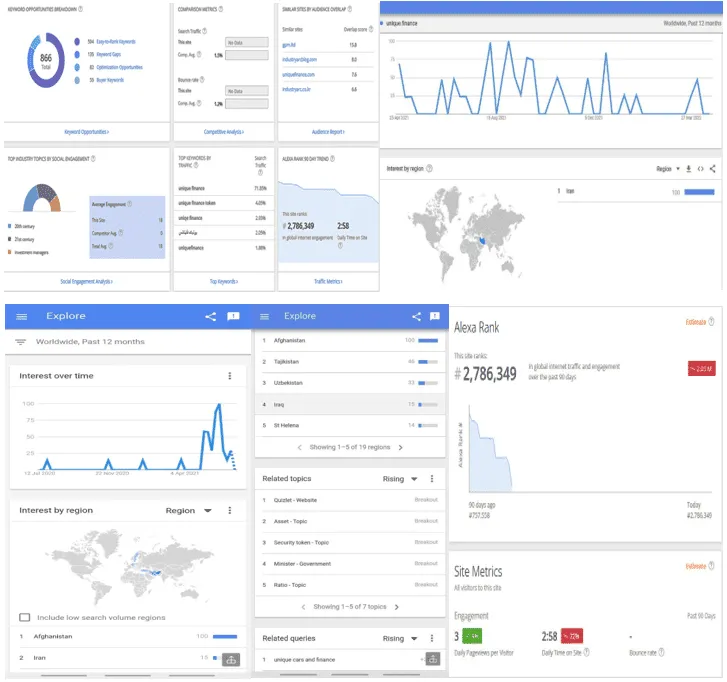Click share icon in left Explore header
Screen dimensions: 727x682
(x=210, y=317)
